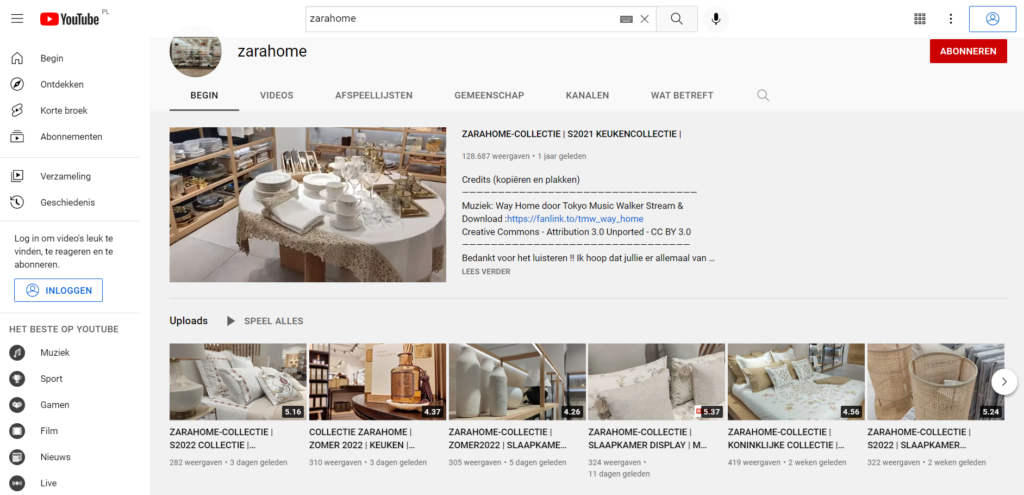Viewport: 1024px width, 495px height.
Task: Go to the YouTube logo home
Action: pyautogui.click(x=69, y=19)
